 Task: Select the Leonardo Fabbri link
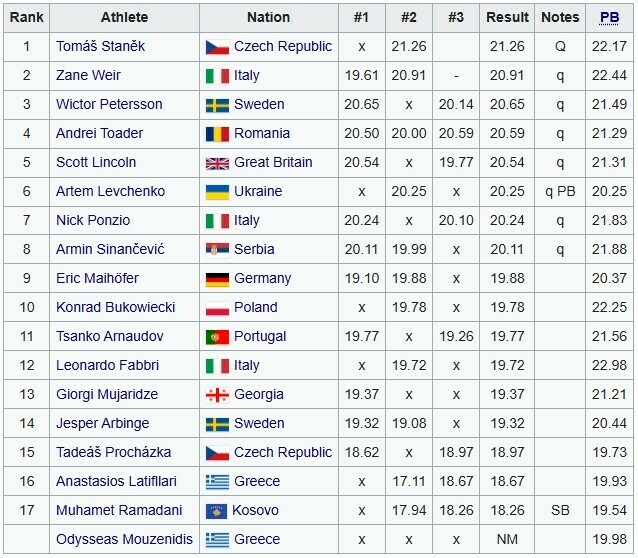pyautogui.click(x=107, y=366)
